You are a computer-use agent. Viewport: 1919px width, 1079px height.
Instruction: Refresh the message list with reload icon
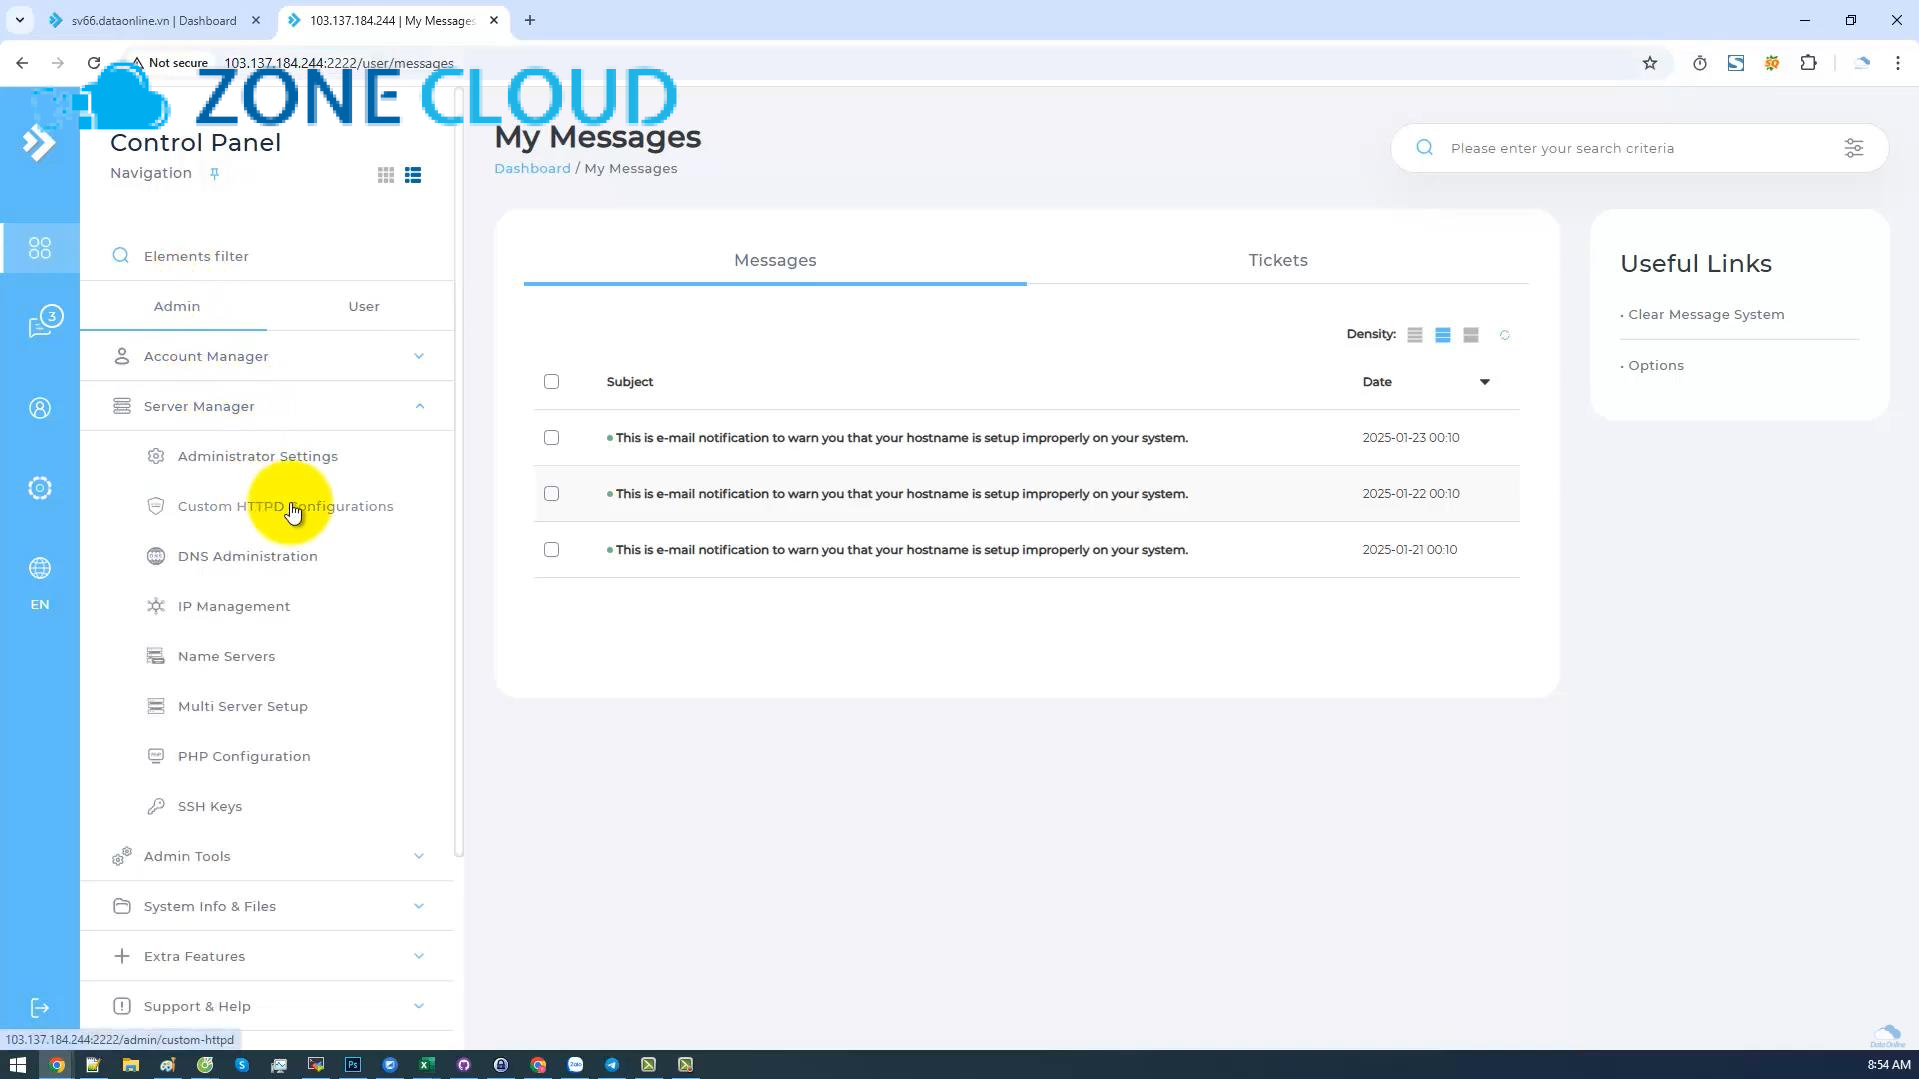pyautogui.click(x=1504, y=334)
